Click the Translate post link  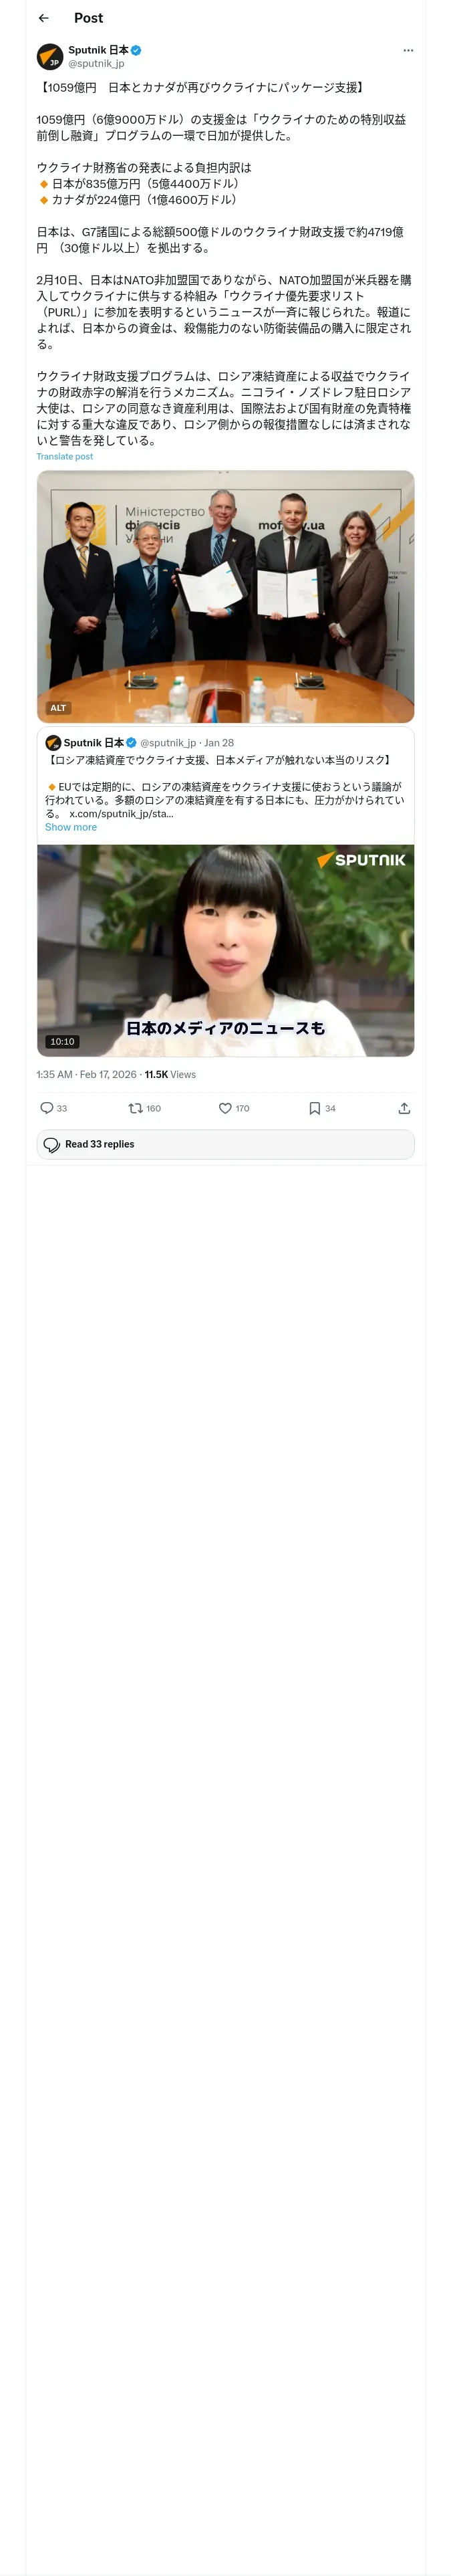point(64,457)
